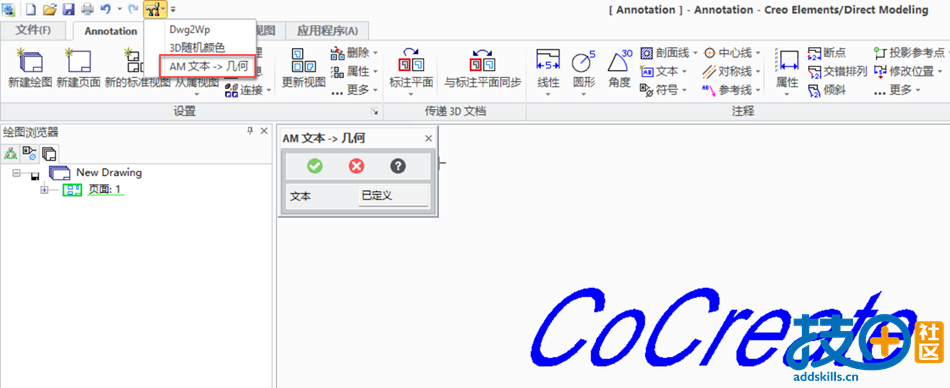
Task: Expand the 从属视图 dropdown arrow
Action: (197, 94)
